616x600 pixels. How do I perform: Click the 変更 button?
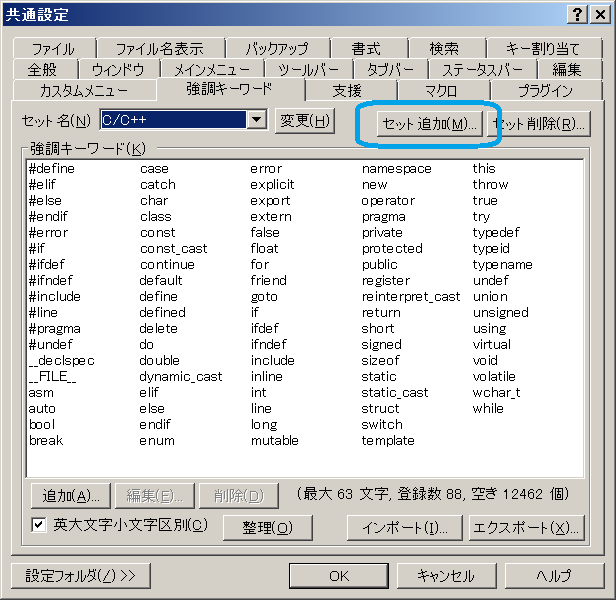[304, 122]
